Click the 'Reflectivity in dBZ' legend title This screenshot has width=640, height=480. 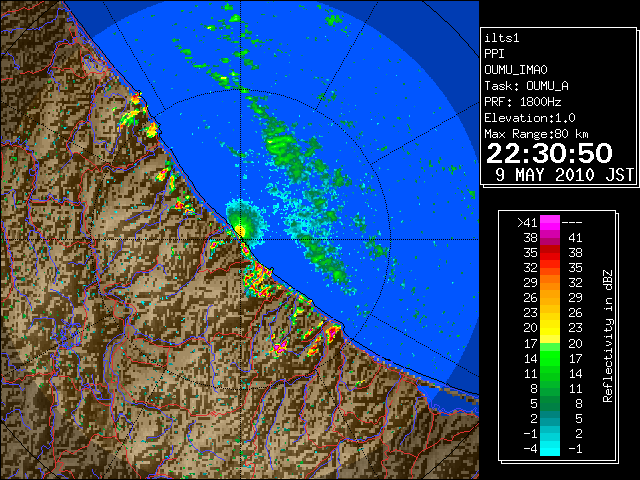tap(607, 336)
